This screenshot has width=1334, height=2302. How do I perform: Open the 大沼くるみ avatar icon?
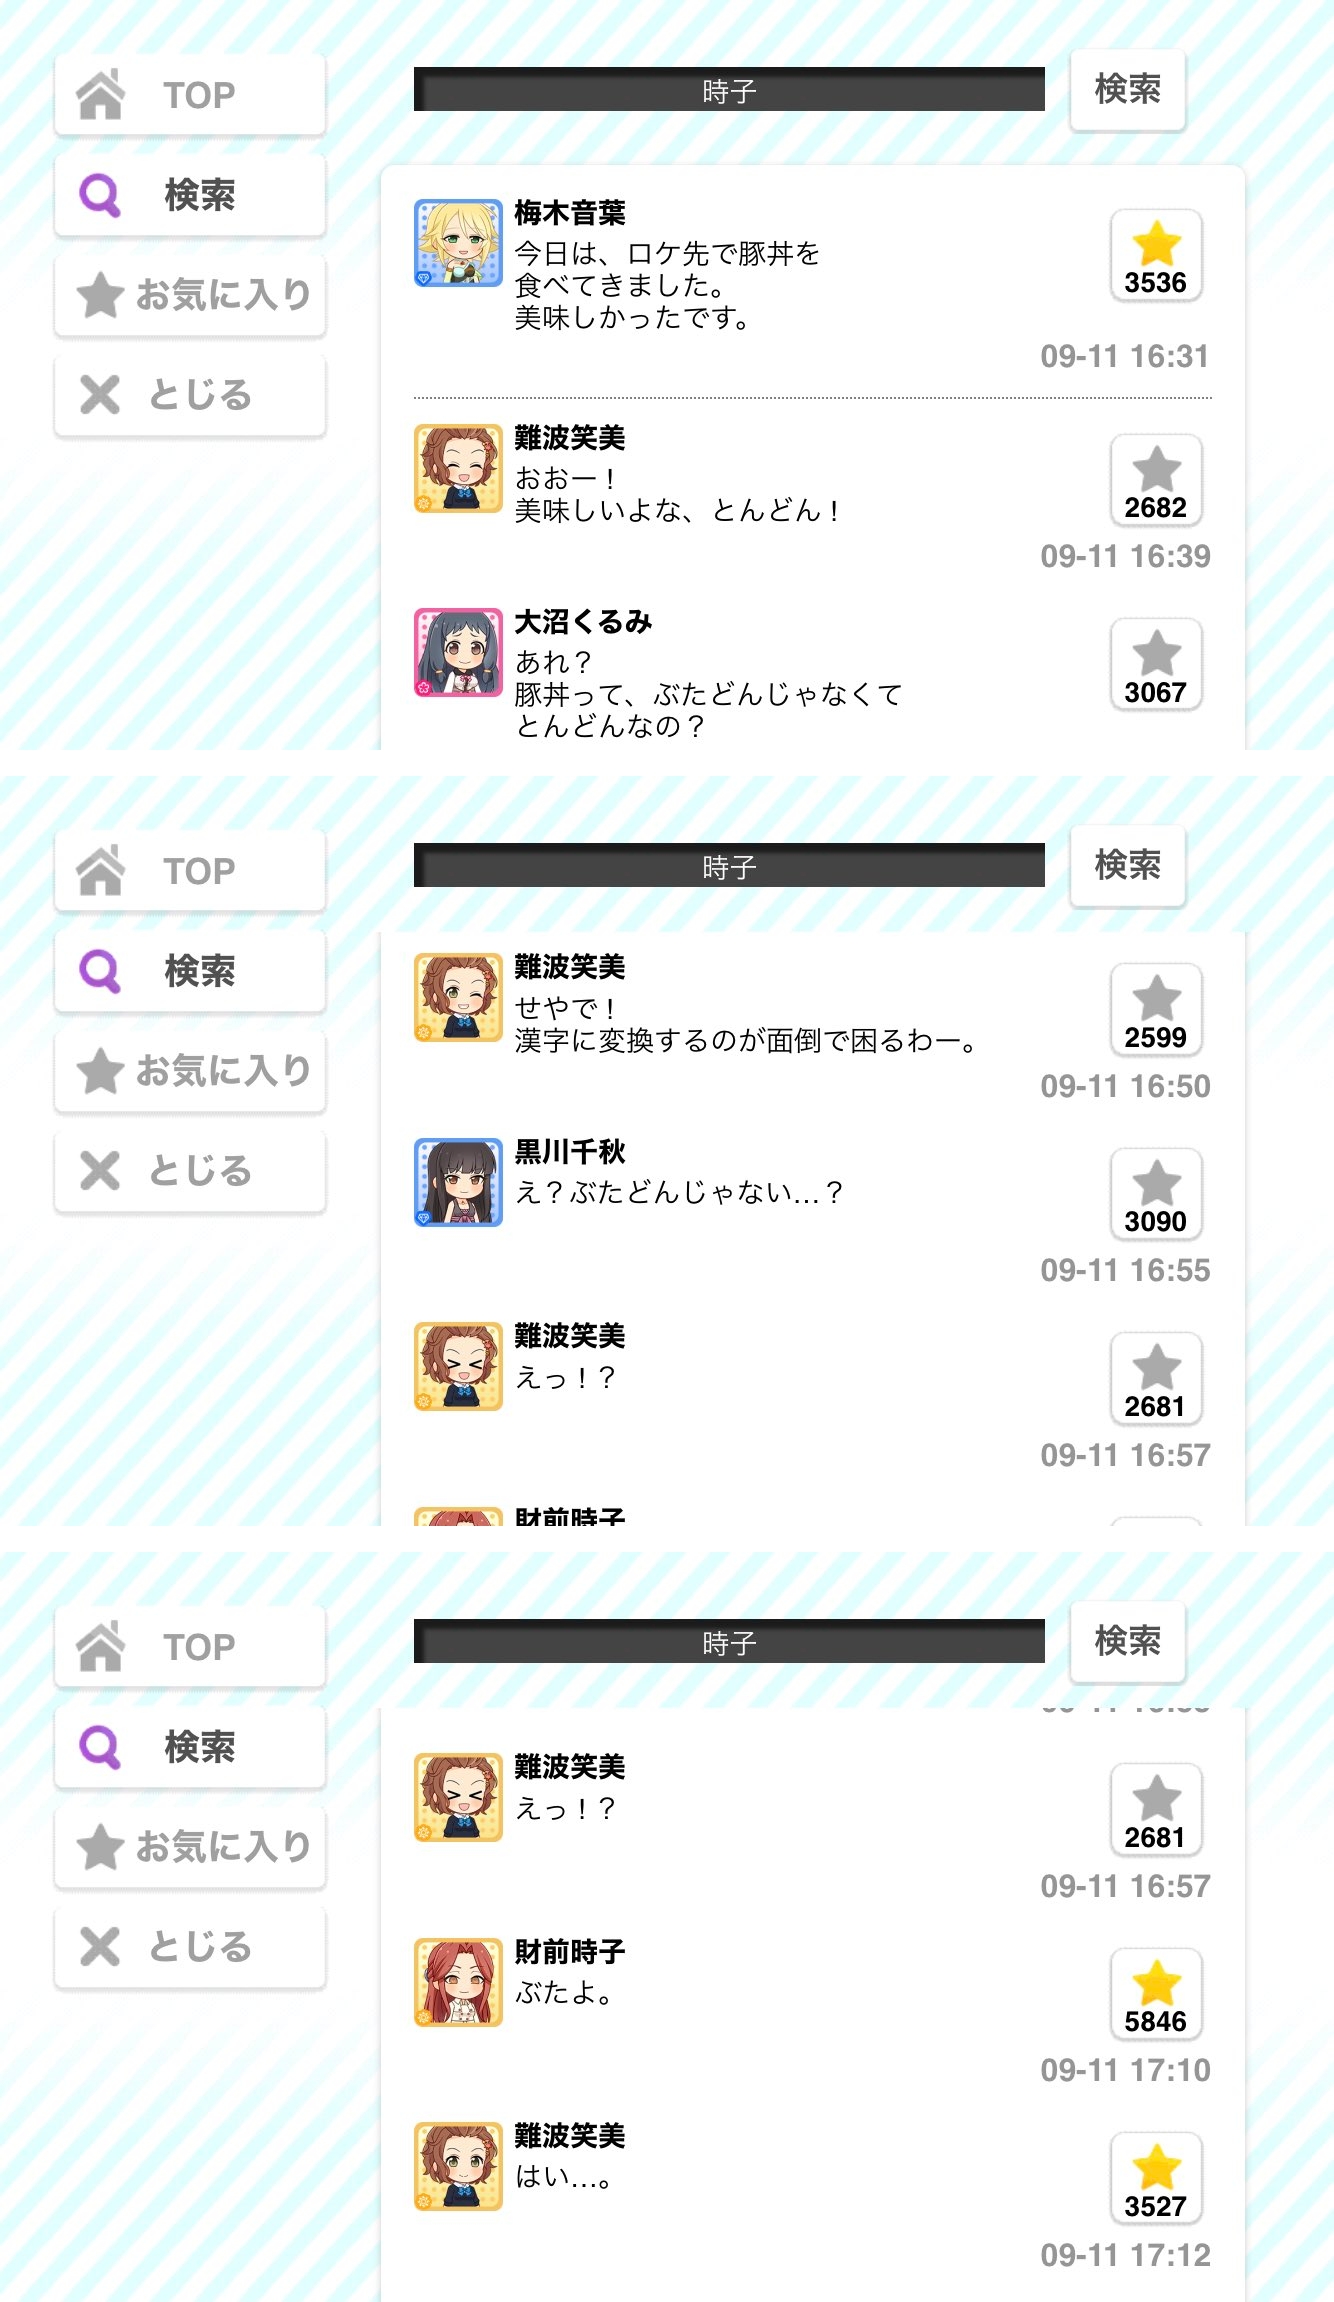click(458, 652)
